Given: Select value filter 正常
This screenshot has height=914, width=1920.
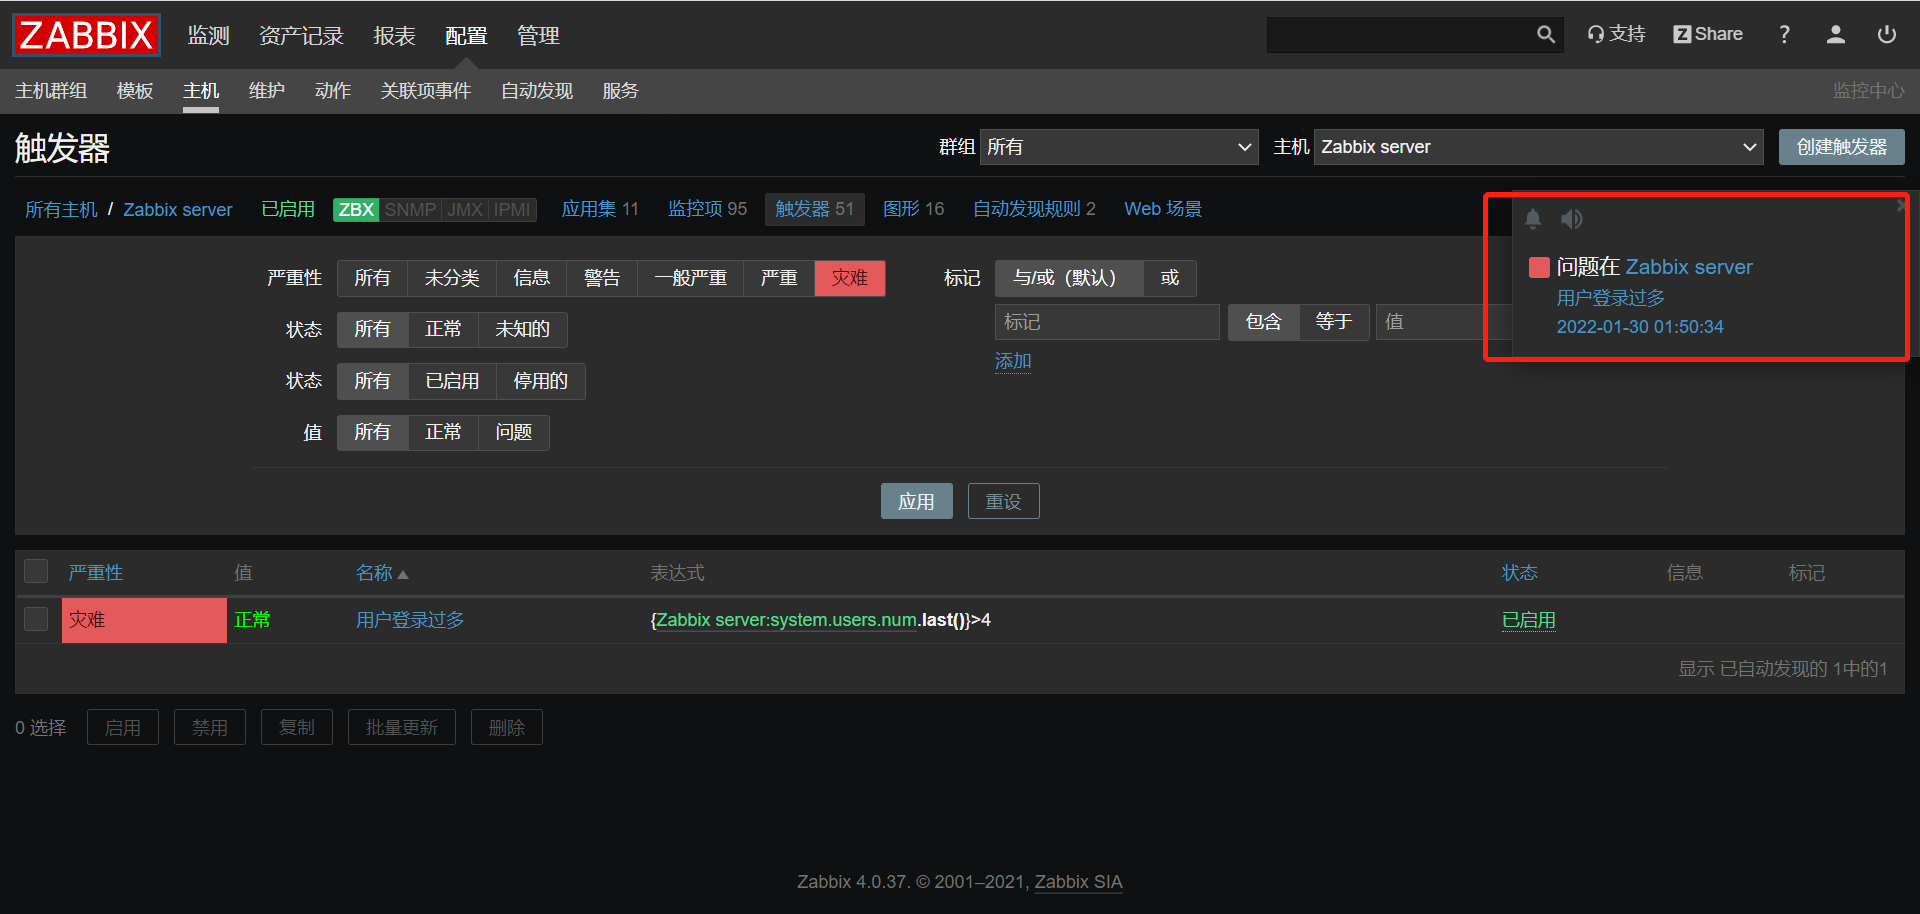Looking at the screenshot, I should 443,432.
